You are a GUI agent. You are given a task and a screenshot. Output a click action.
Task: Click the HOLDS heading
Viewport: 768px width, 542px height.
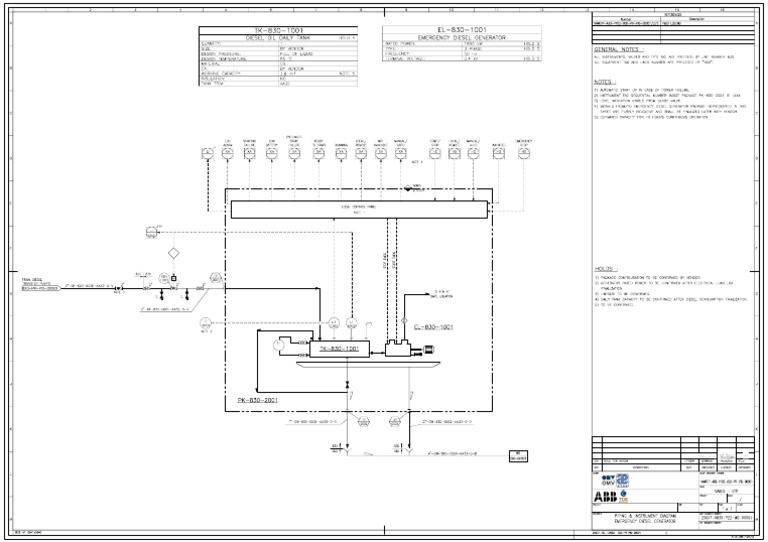606,269
